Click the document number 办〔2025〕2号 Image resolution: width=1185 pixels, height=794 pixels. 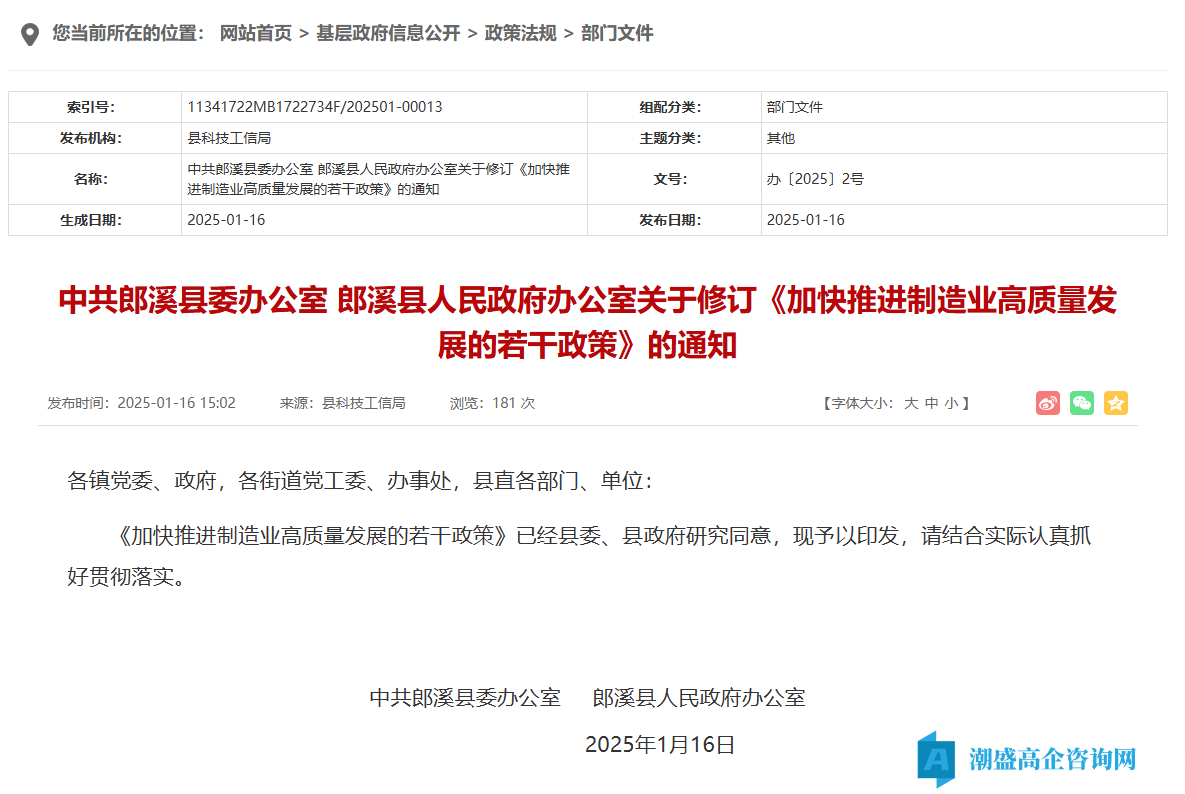point(815,179)
